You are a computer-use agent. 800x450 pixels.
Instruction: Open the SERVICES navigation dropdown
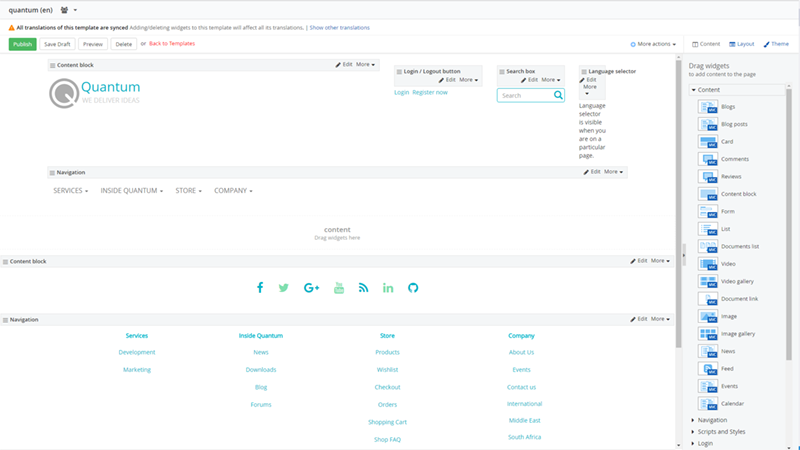71,190
